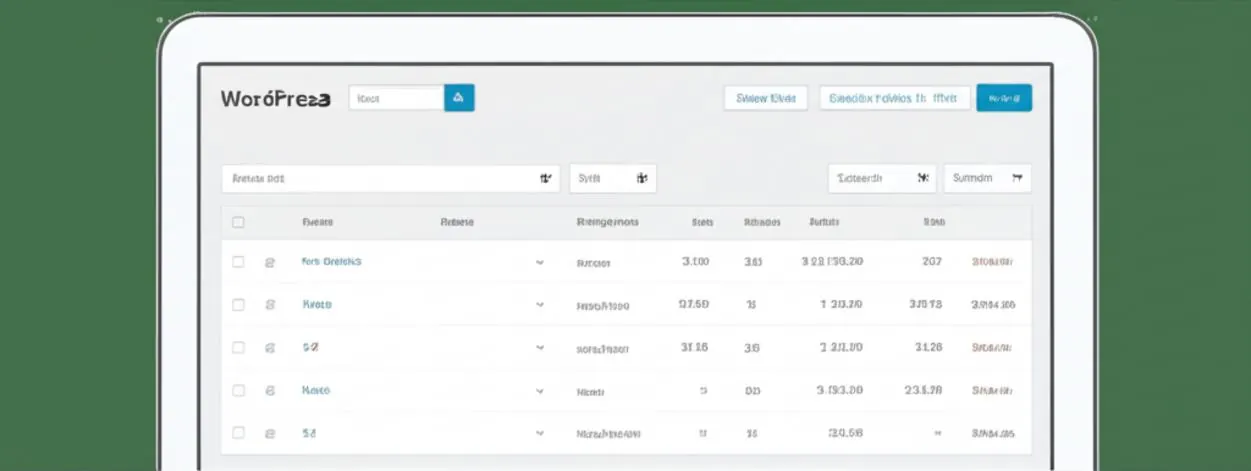Click the WordPress logo text
1251x471 pixels.
275,99
